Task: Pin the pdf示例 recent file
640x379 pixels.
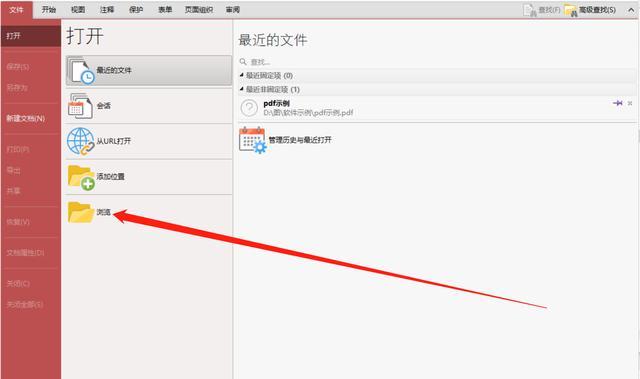Action: tap(618, 103)
